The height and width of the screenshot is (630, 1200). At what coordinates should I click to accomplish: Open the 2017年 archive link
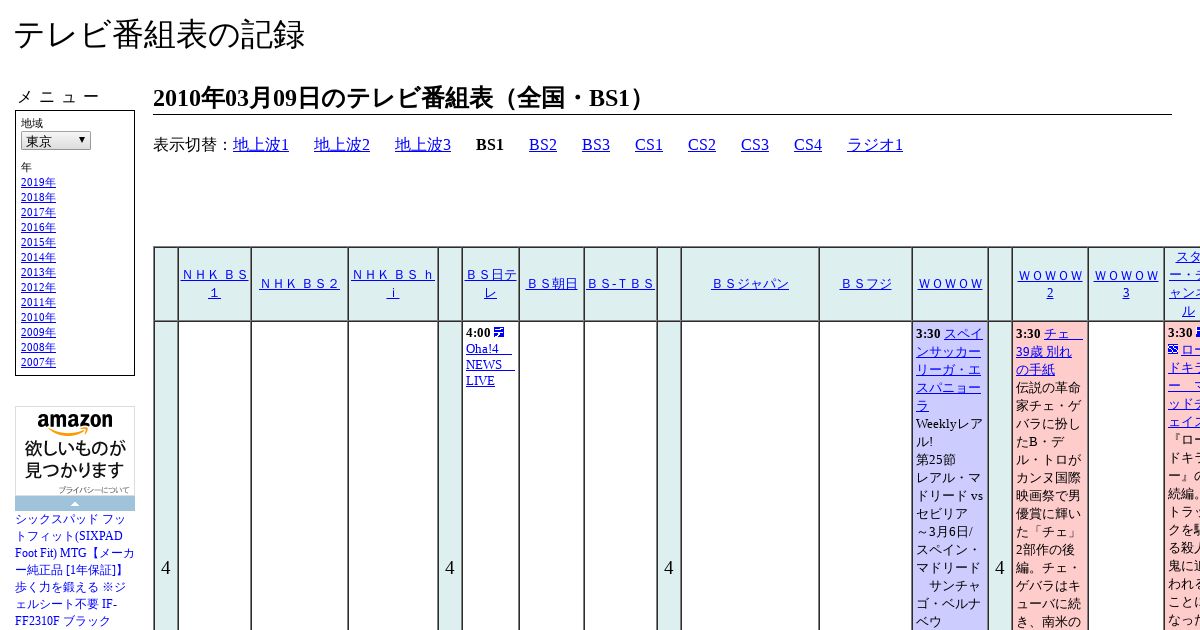click(x=38, y=213)
